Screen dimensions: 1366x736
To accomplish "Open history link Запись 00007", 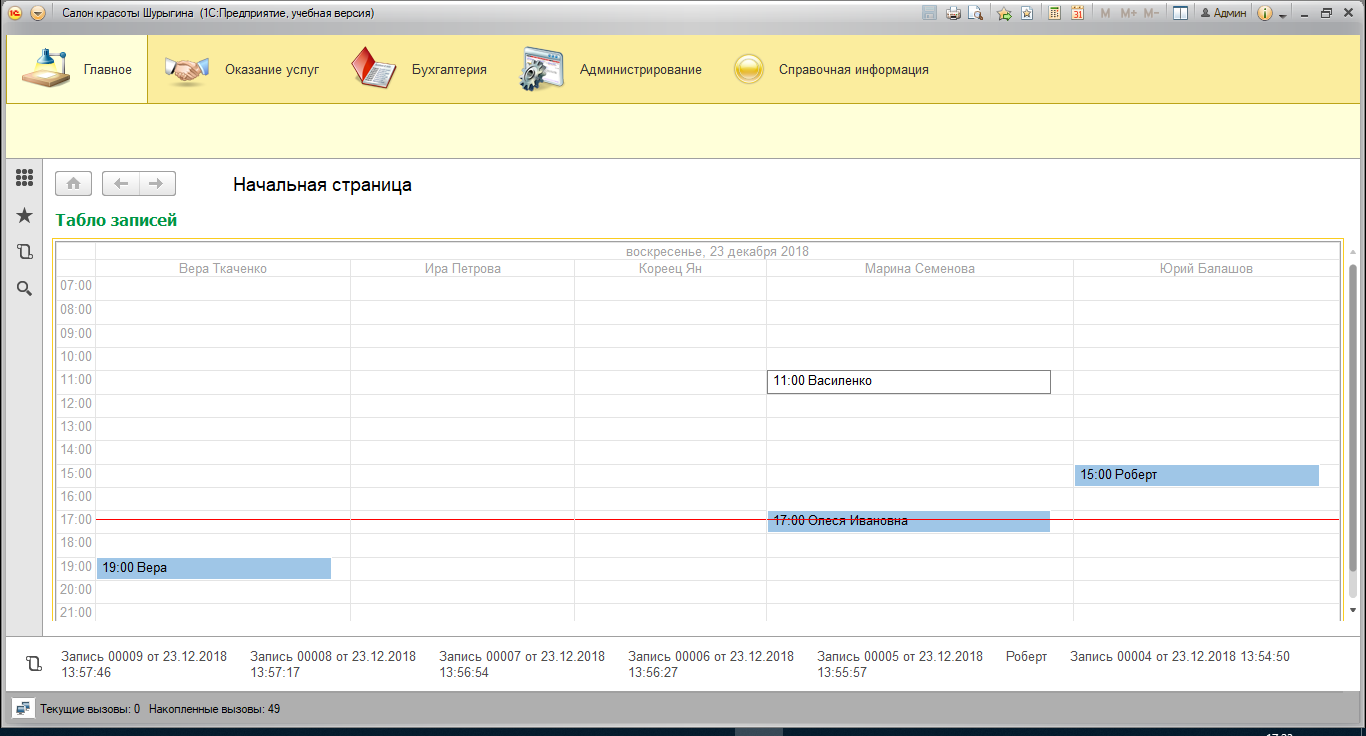I will click(x=522, y=665).
